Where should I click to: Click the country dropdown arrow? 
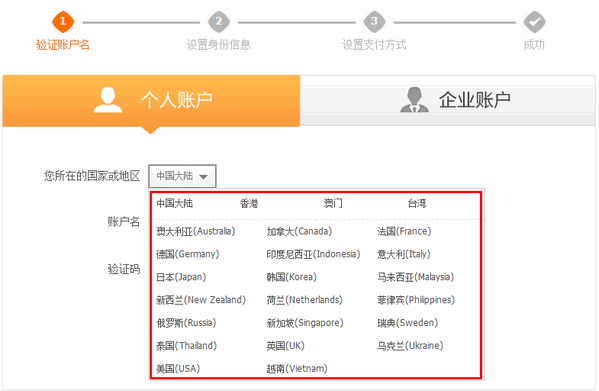coord(203,177)
